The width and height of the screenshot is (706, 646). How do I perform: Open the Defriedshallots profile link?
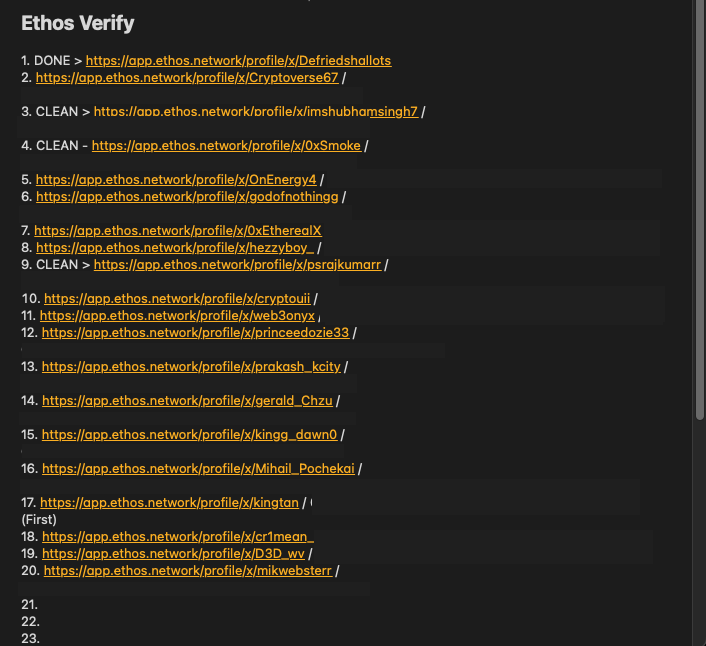coord(238,61)
